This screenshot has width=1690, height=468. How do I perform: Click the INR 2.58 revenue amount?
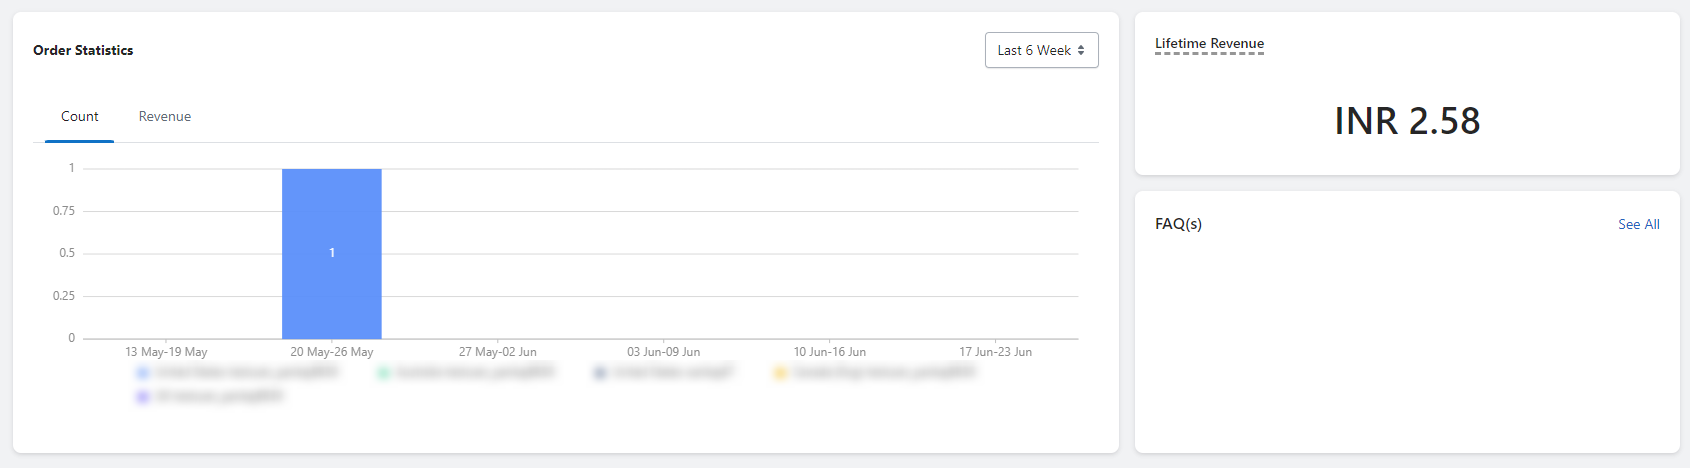[1407, 121]
